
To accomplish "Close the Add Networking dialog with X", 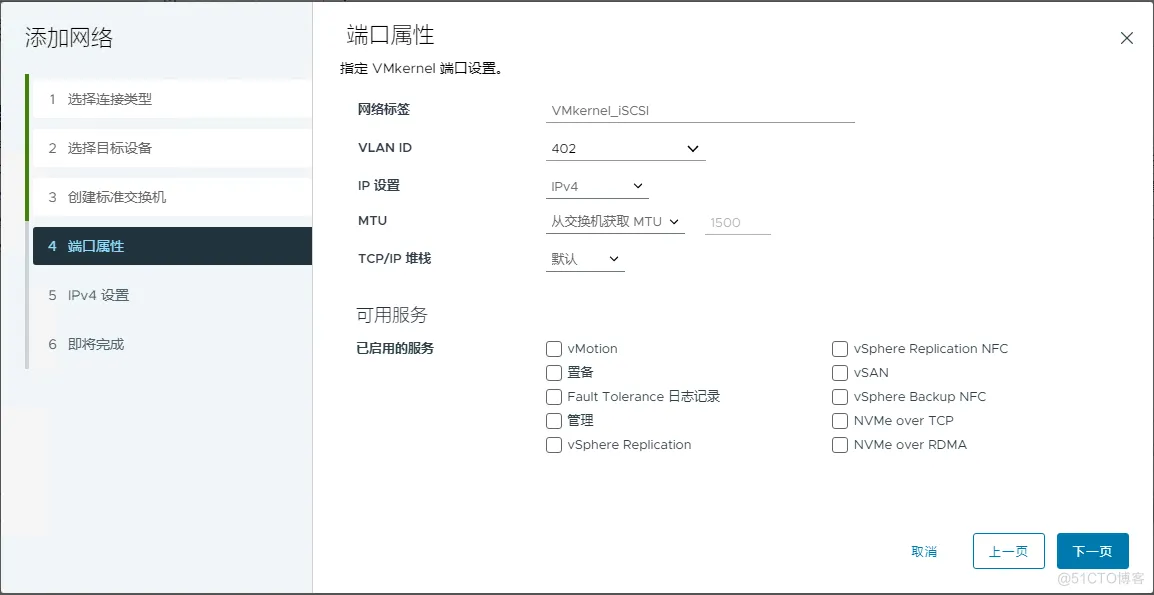I will [x=1126, y=39].
